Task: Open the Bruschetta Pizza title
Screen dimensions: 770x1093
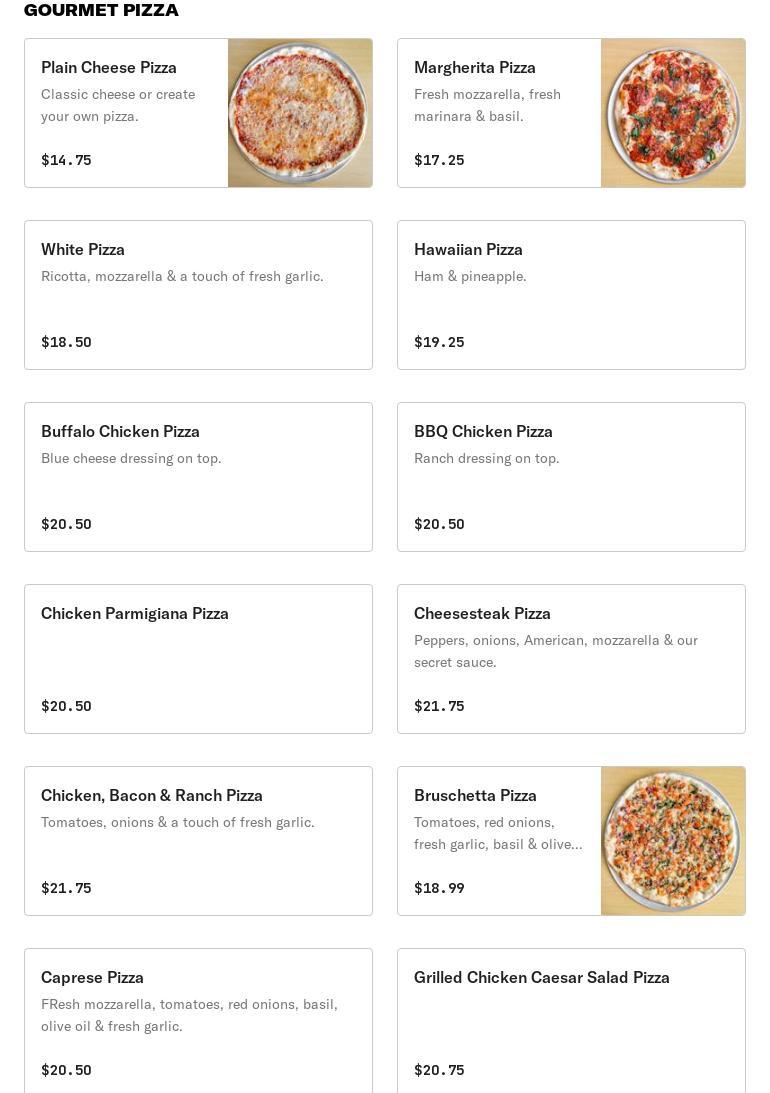Action: [475, 795]
